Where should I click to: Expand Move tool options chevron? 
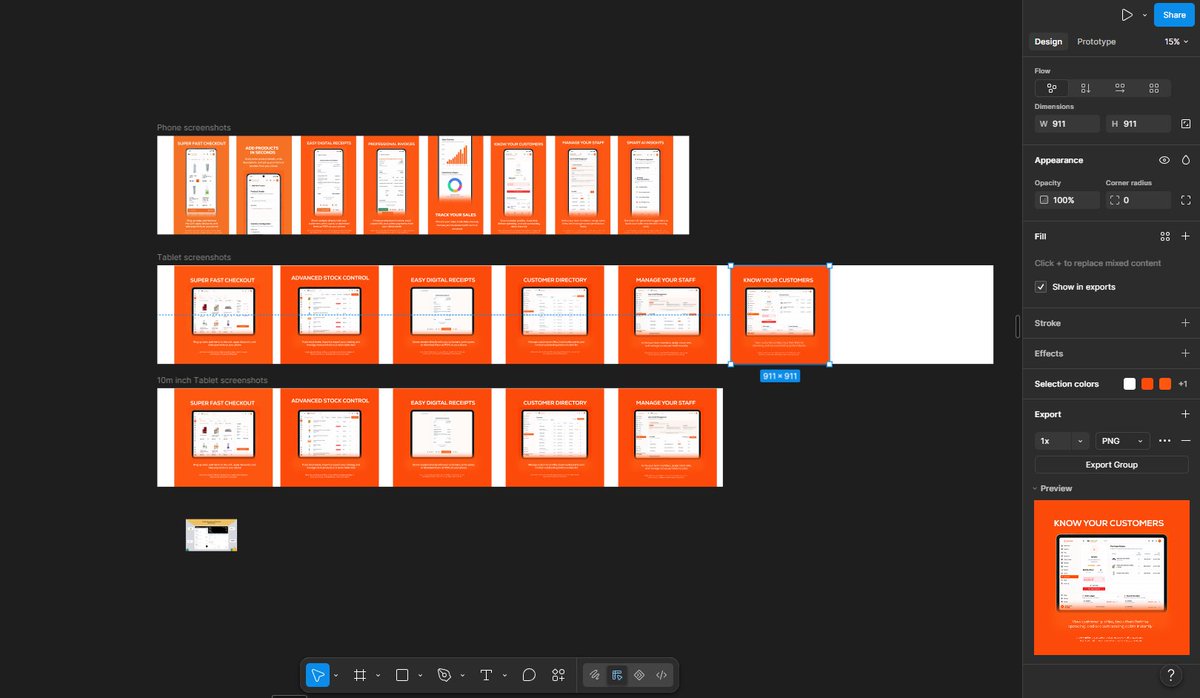336,676
